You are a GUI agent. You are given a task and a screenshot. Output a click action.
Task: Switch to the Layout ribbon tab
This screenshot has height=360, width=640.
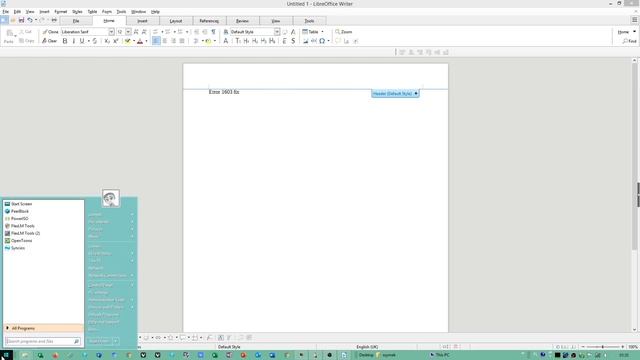pos(176,21)
